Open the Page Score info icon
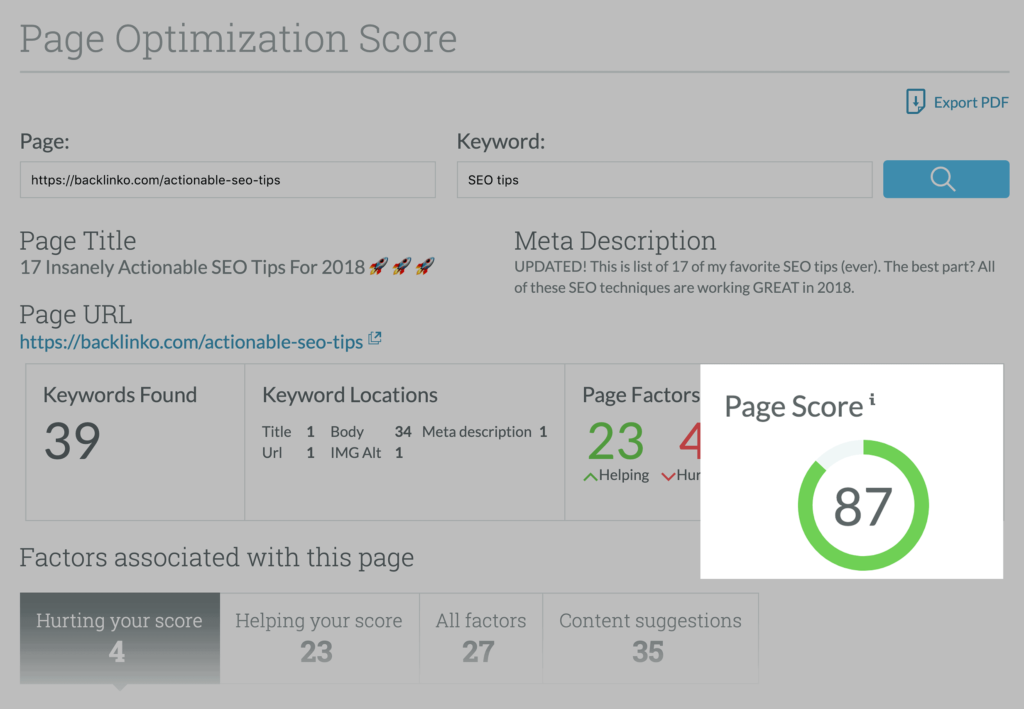 coord(872,400)
